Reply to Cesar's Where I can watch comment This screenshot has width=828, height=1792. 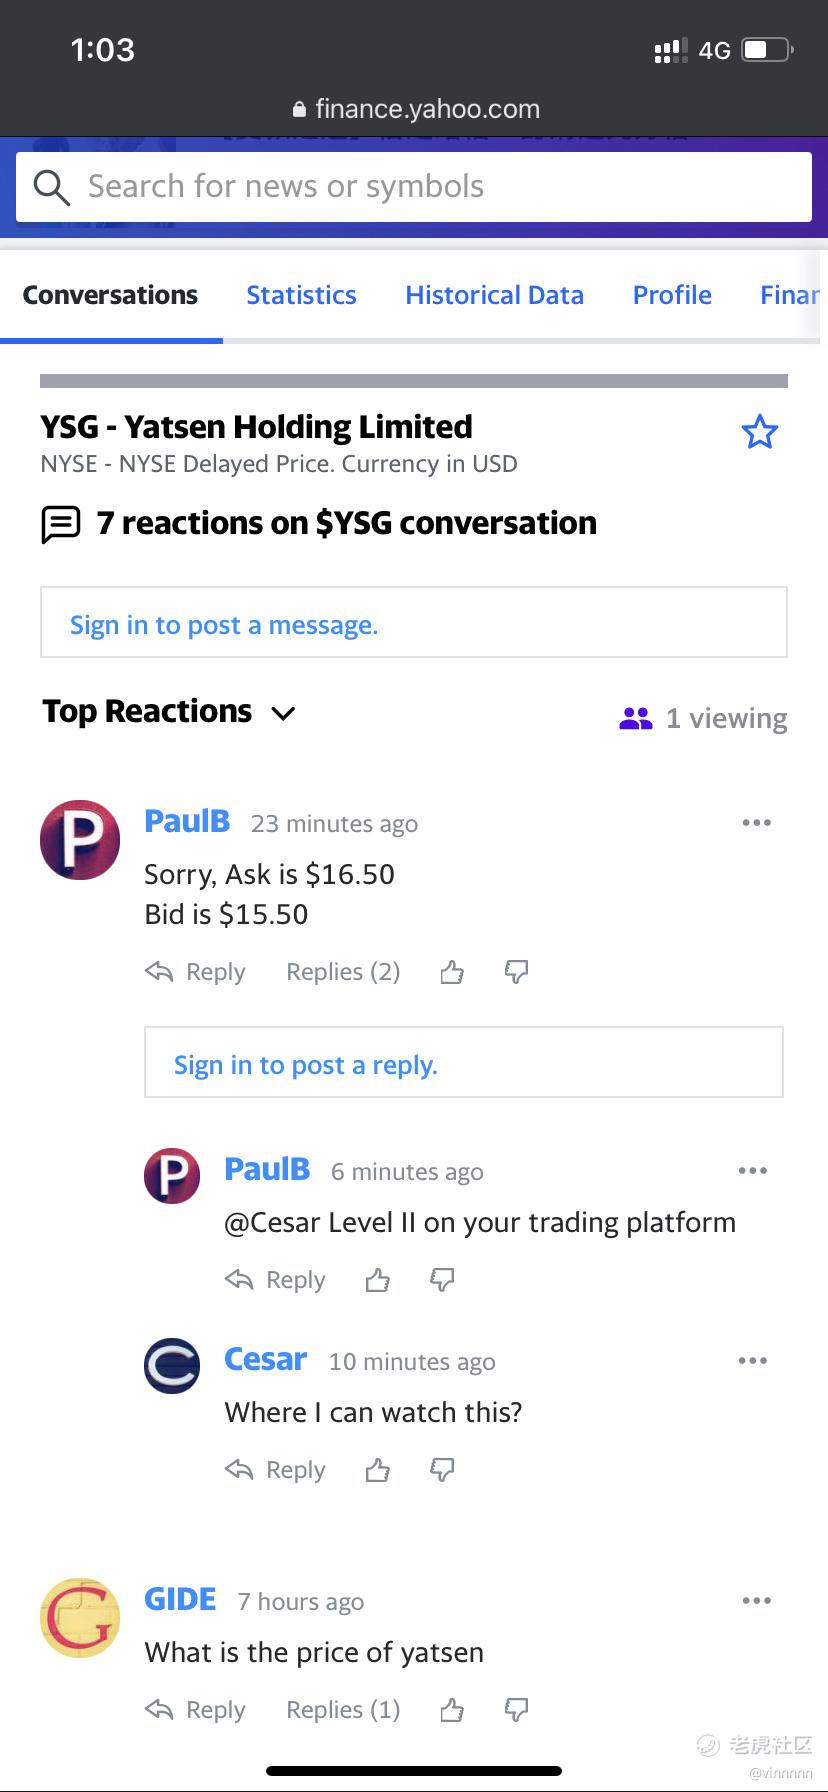275,1470
